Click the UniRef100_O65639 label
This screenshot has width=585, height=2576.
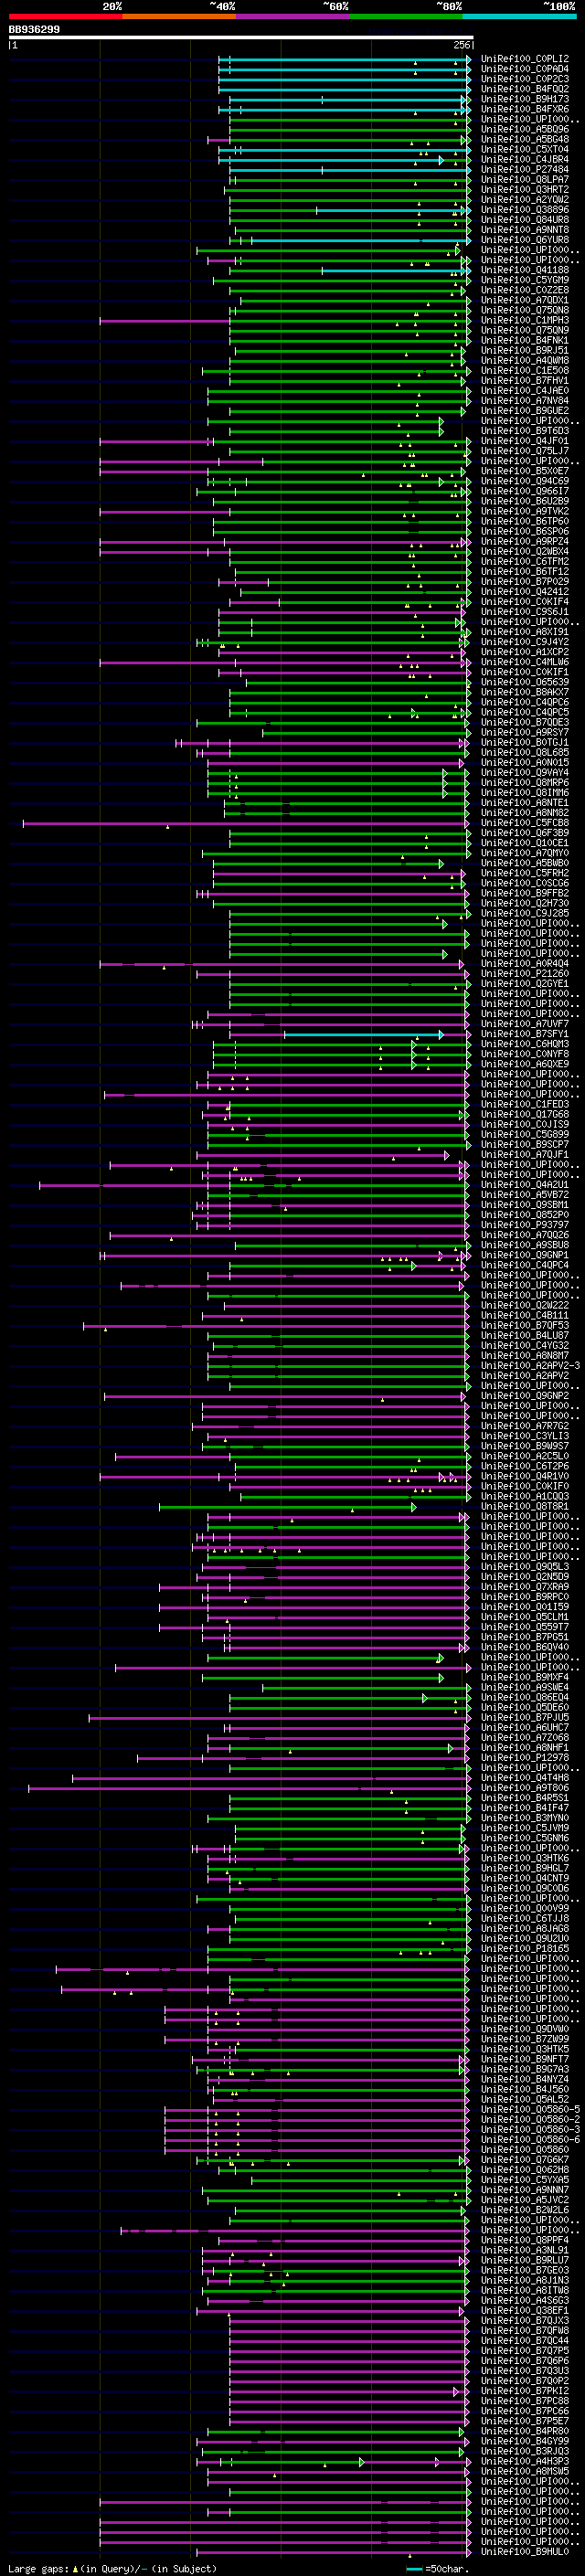pyautogui.click(x=525, y=682)
